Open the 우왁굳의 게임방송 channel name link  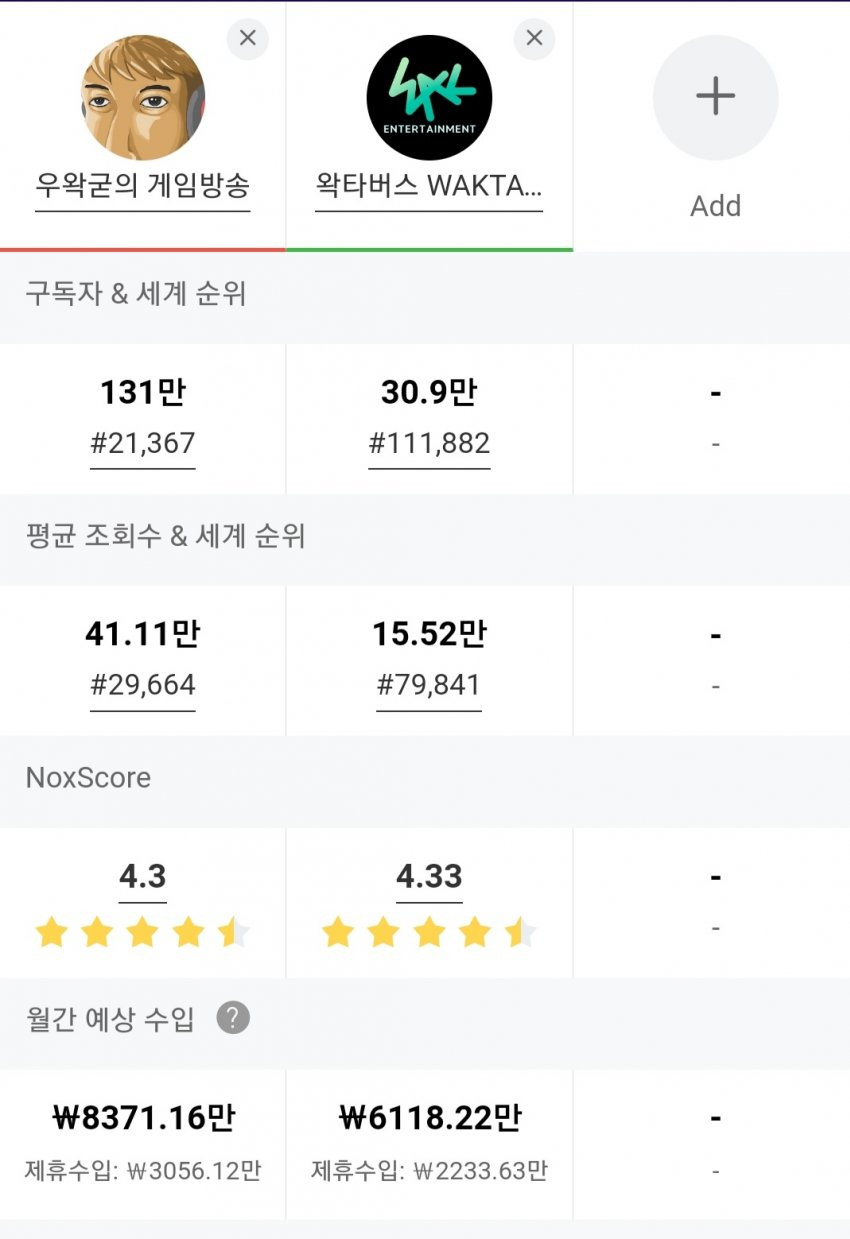[143, 187]
